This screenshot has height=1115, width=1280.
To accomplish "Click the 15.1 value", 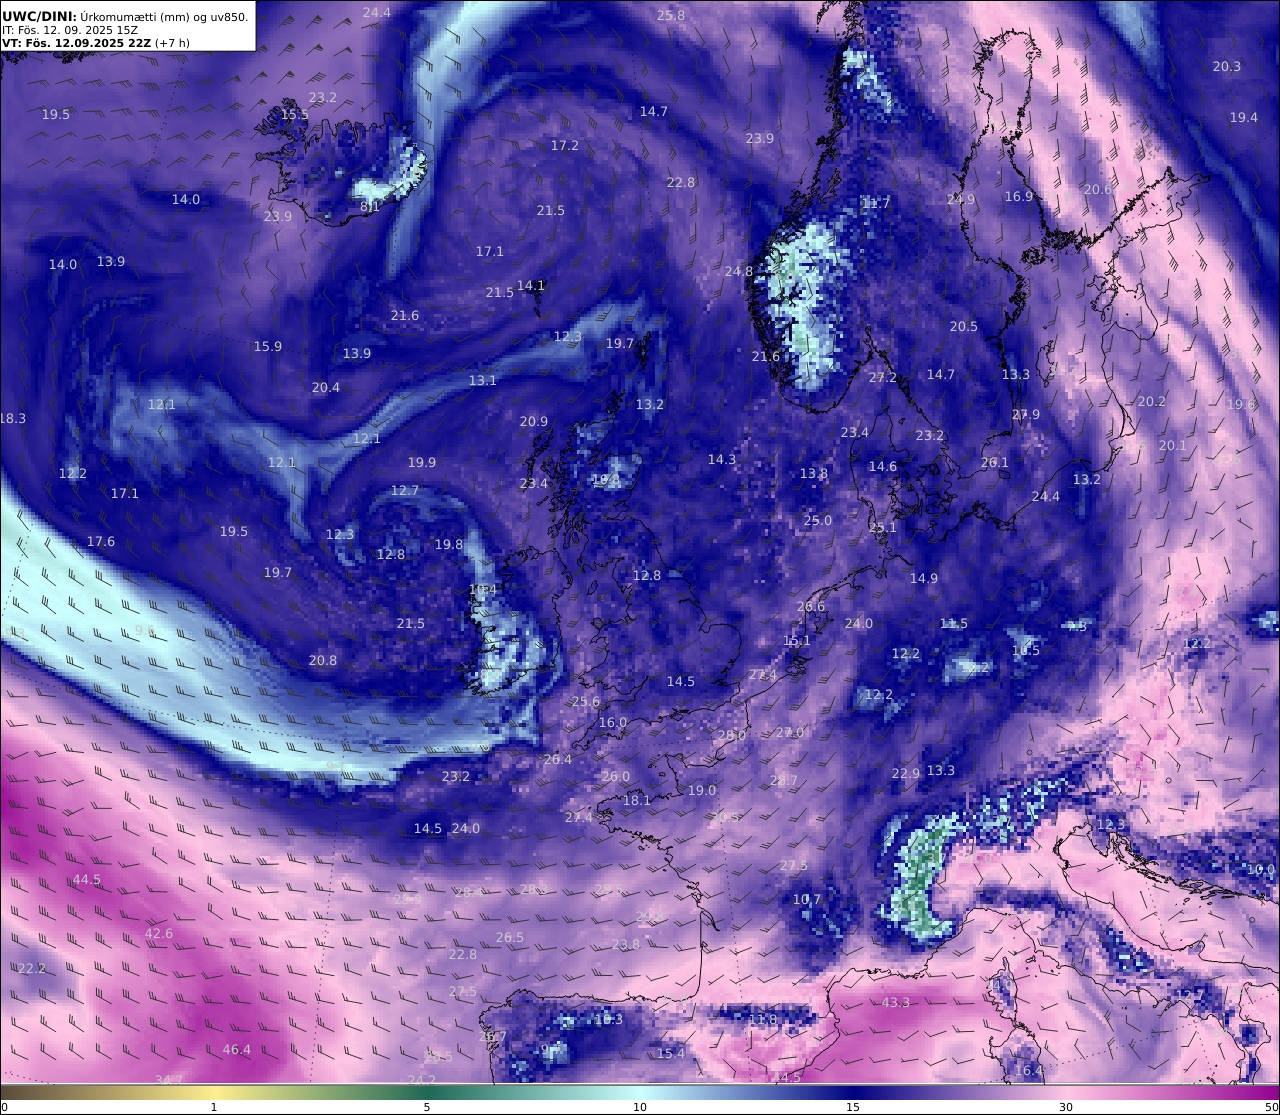I will click(797, 640).
